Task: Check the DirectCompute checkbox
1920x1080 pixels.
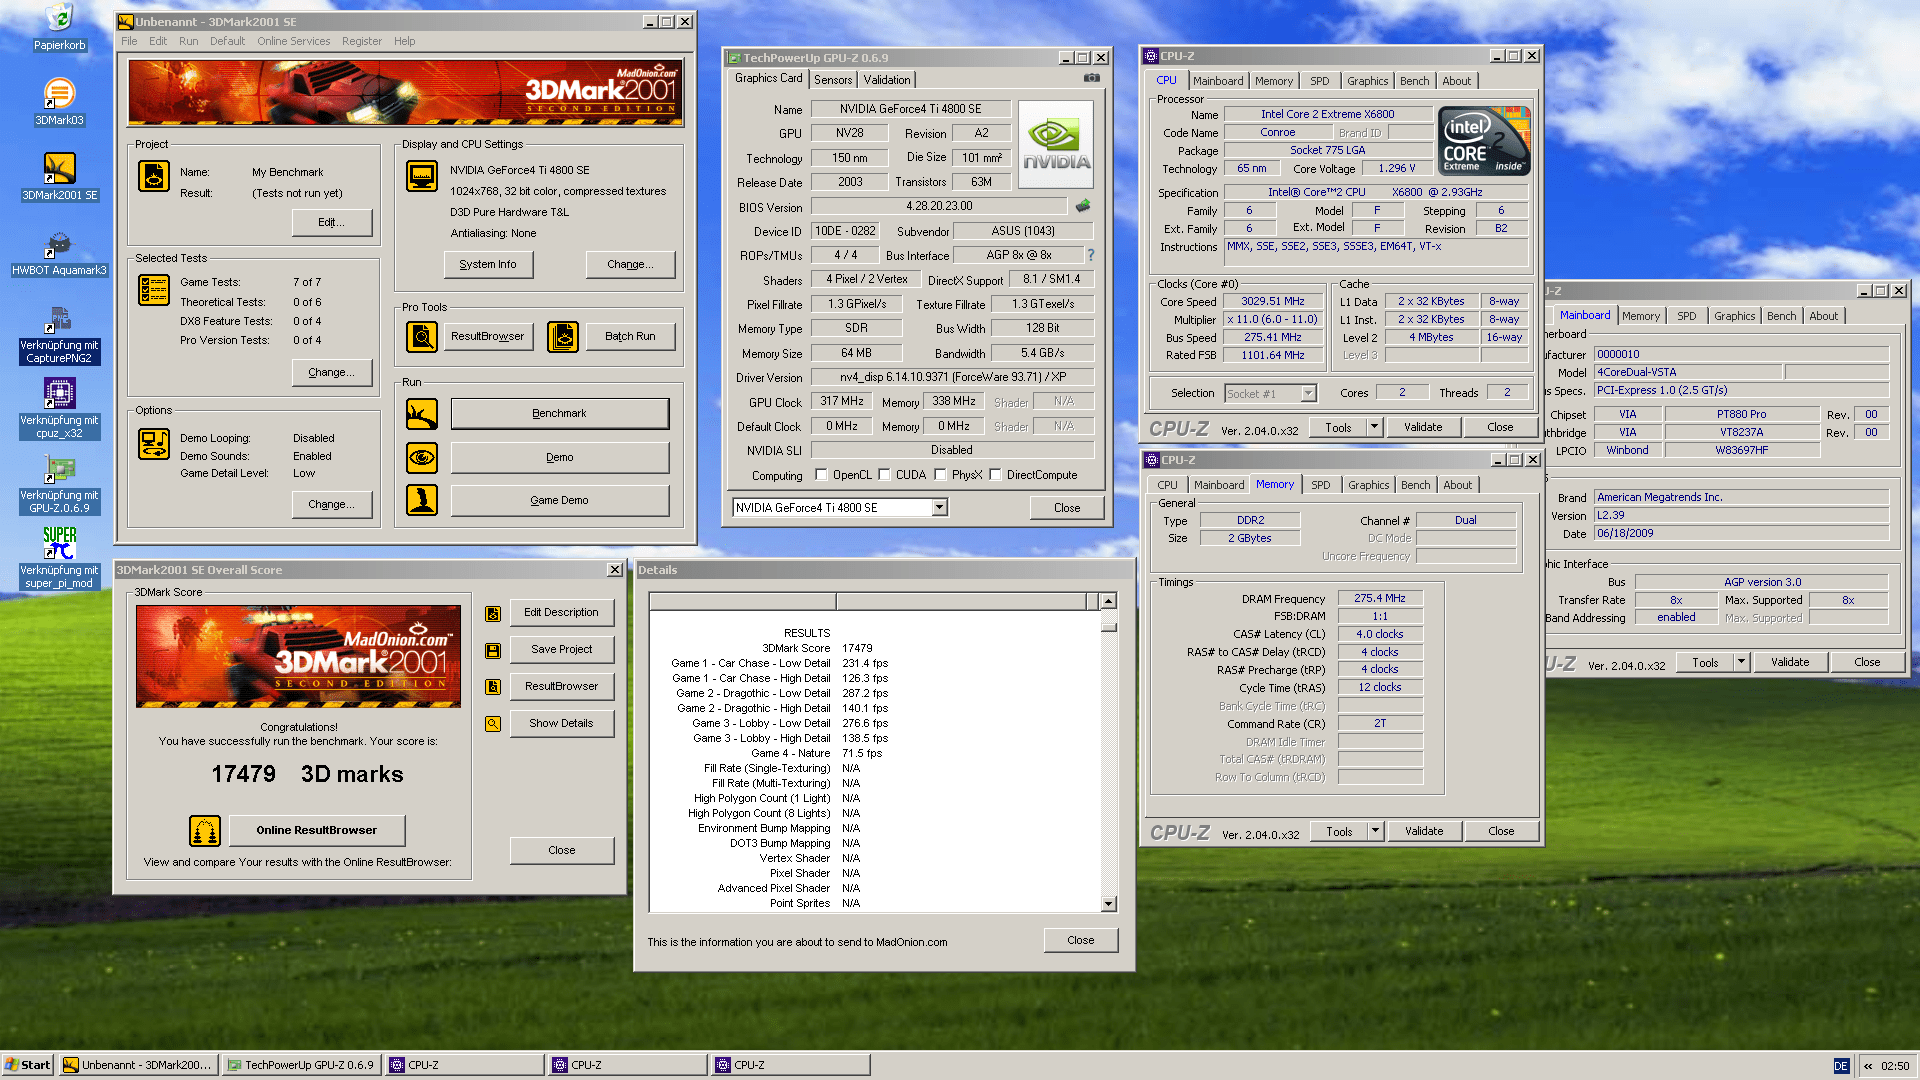Action: tap(996, 476)
